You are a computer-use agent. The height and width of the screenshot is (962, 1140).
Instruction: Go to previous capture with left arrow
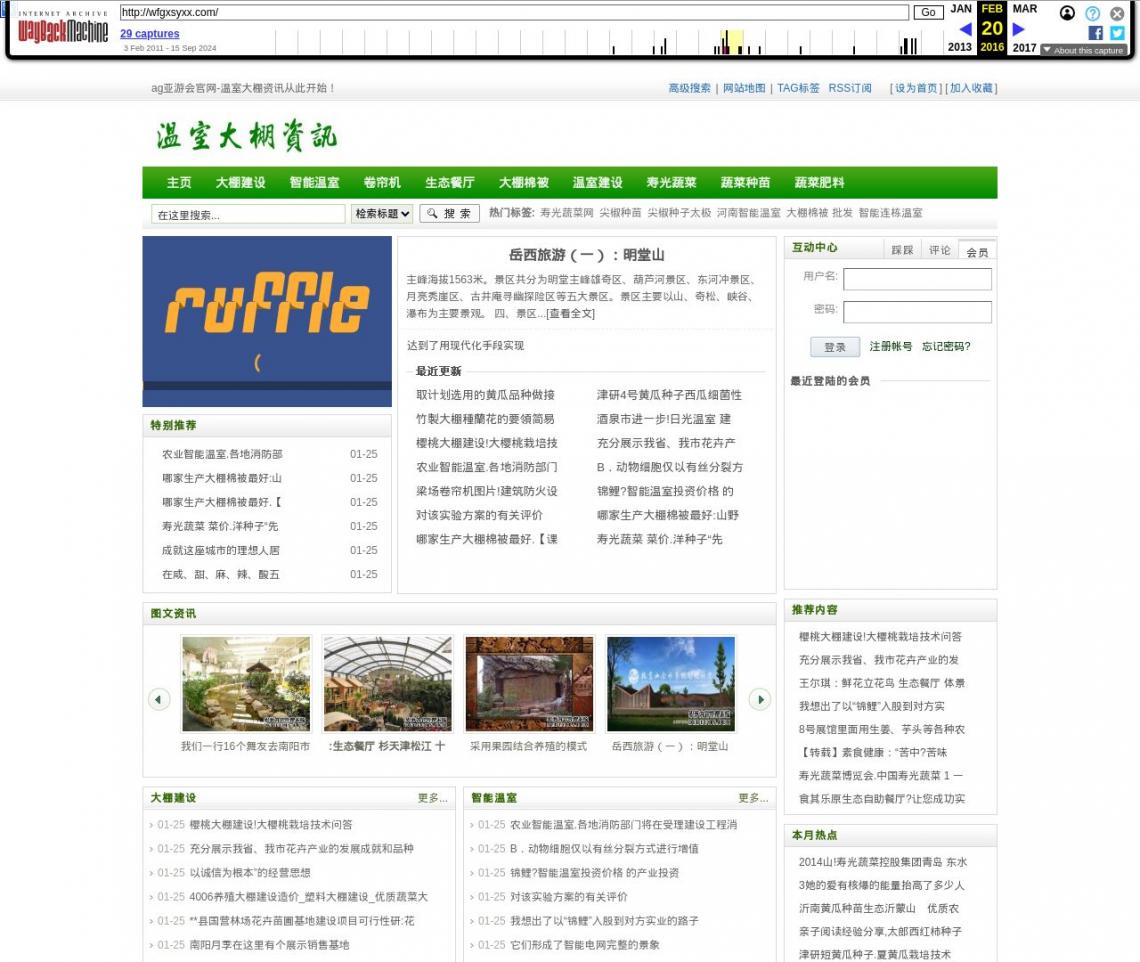[x=966, y=29]
